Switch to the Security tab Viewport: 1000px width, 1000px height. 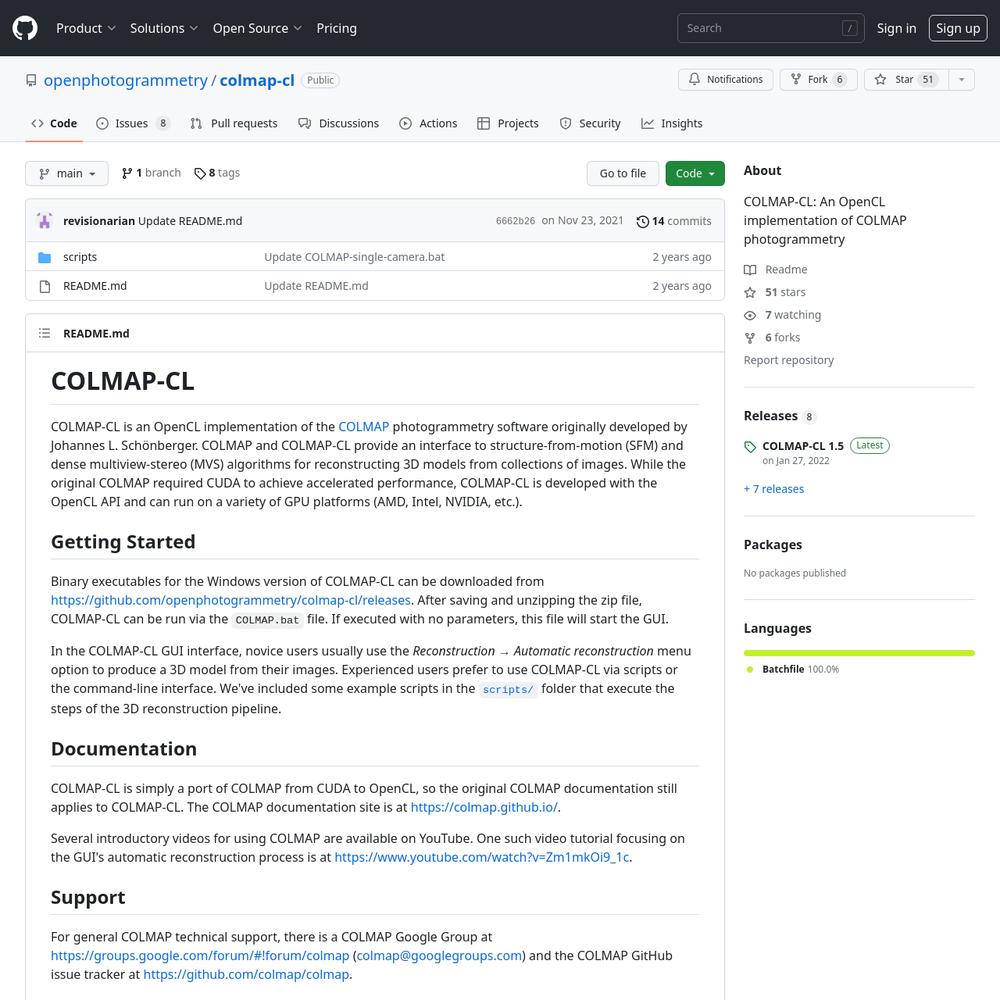(x=590, y=124)
